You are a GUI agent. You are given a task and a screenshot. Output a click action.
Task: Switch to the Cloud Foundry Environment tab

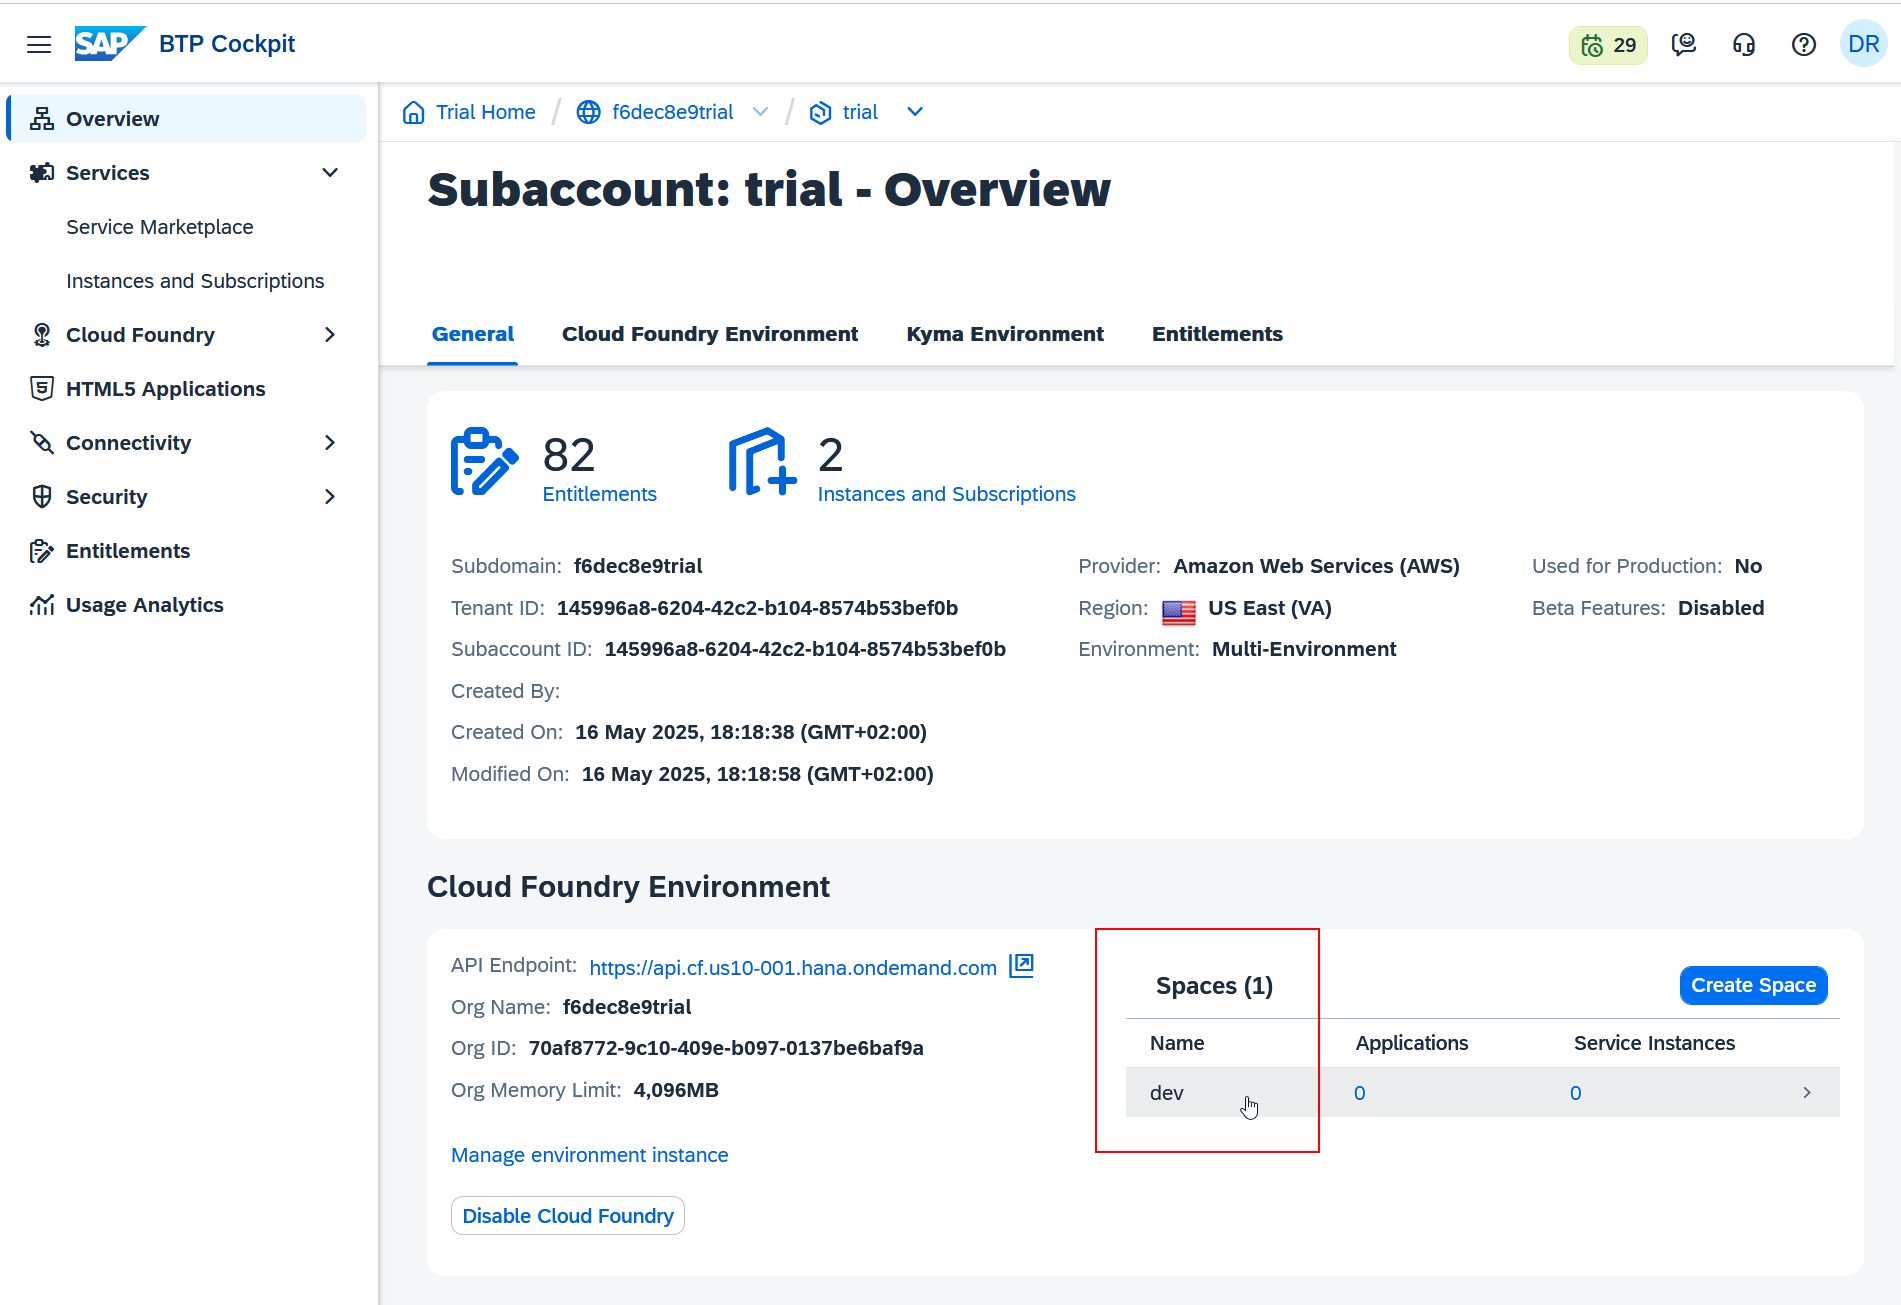[710, 334]
